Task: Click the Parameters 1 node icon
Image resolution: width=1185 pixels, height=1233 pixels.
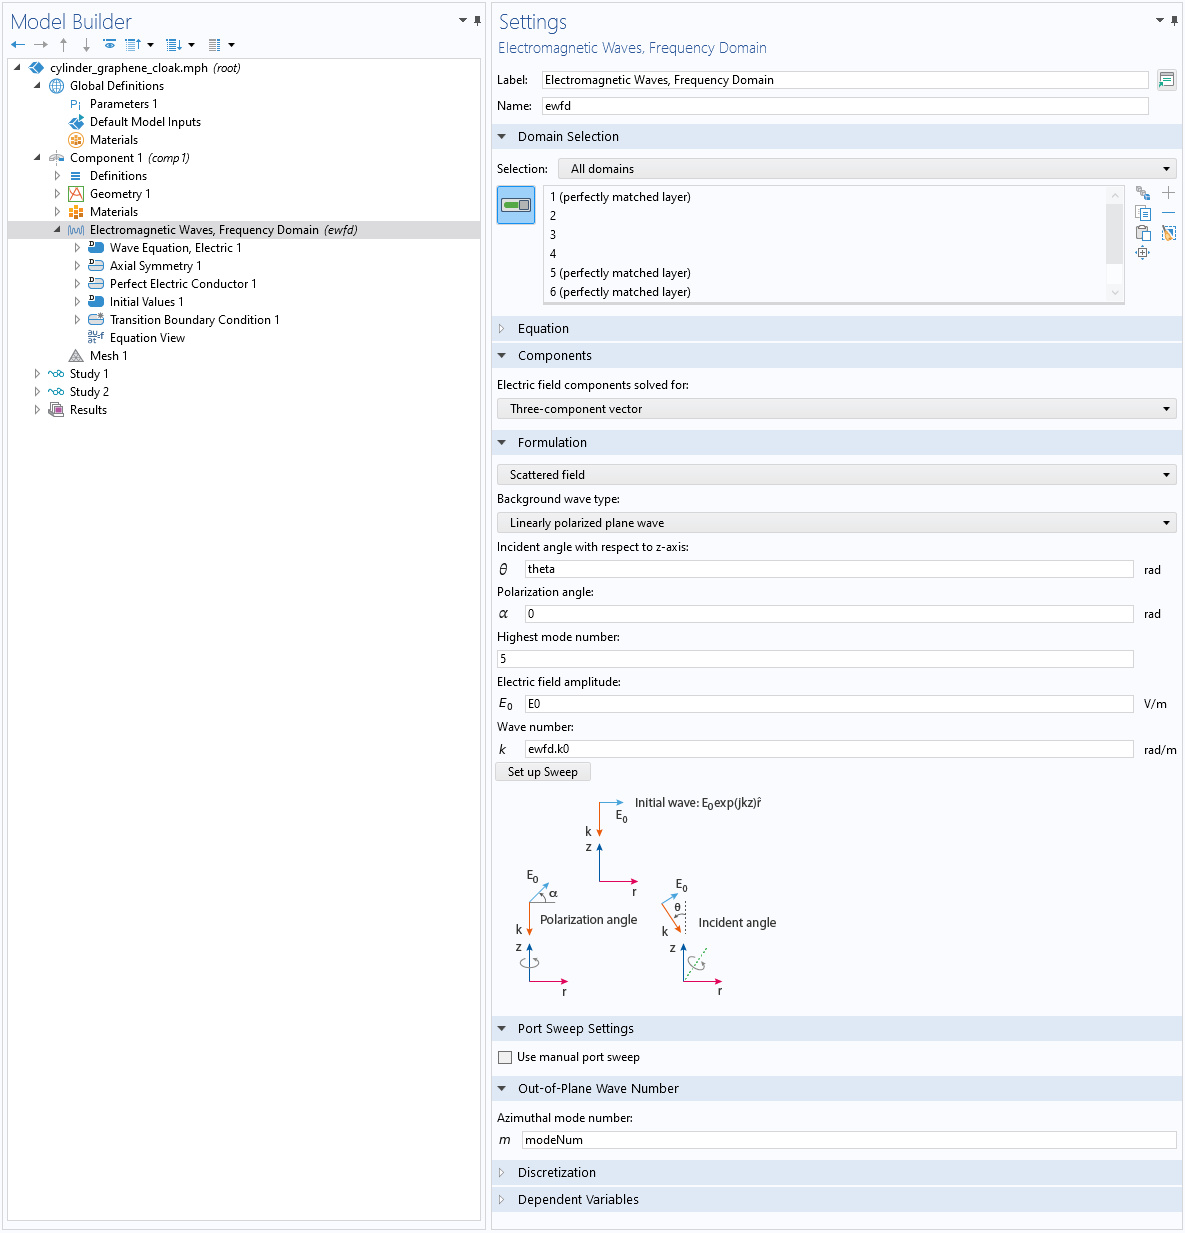Action: click(x=76, y=104)
